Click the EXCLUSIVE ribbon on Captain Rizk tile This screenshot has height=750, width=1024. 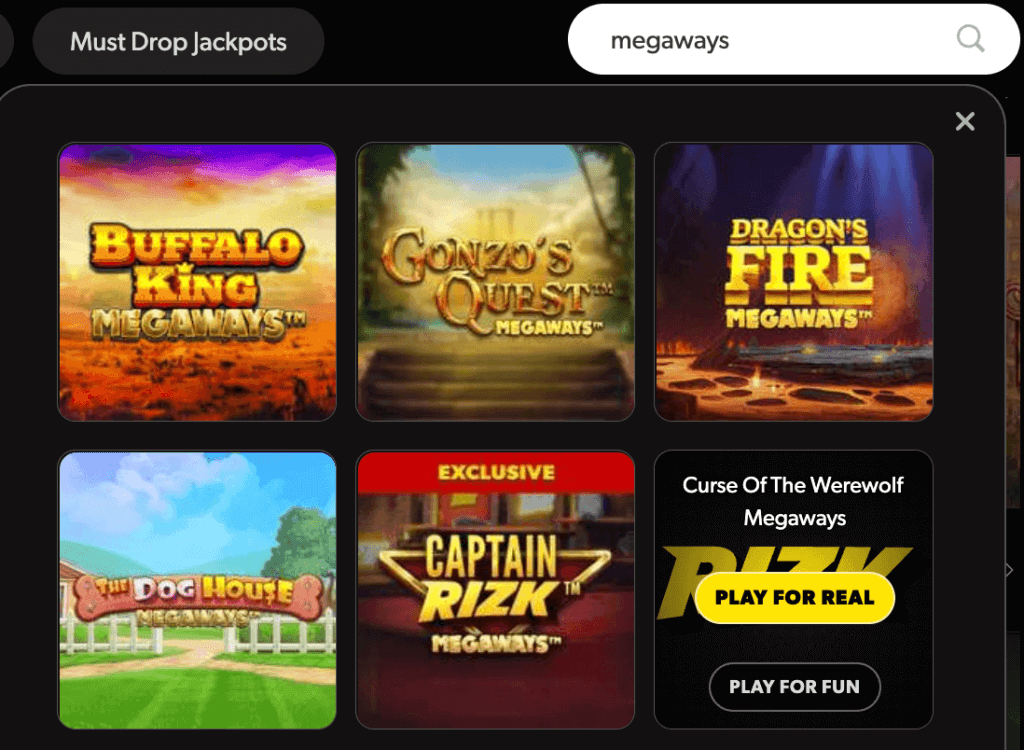[496, 472]
